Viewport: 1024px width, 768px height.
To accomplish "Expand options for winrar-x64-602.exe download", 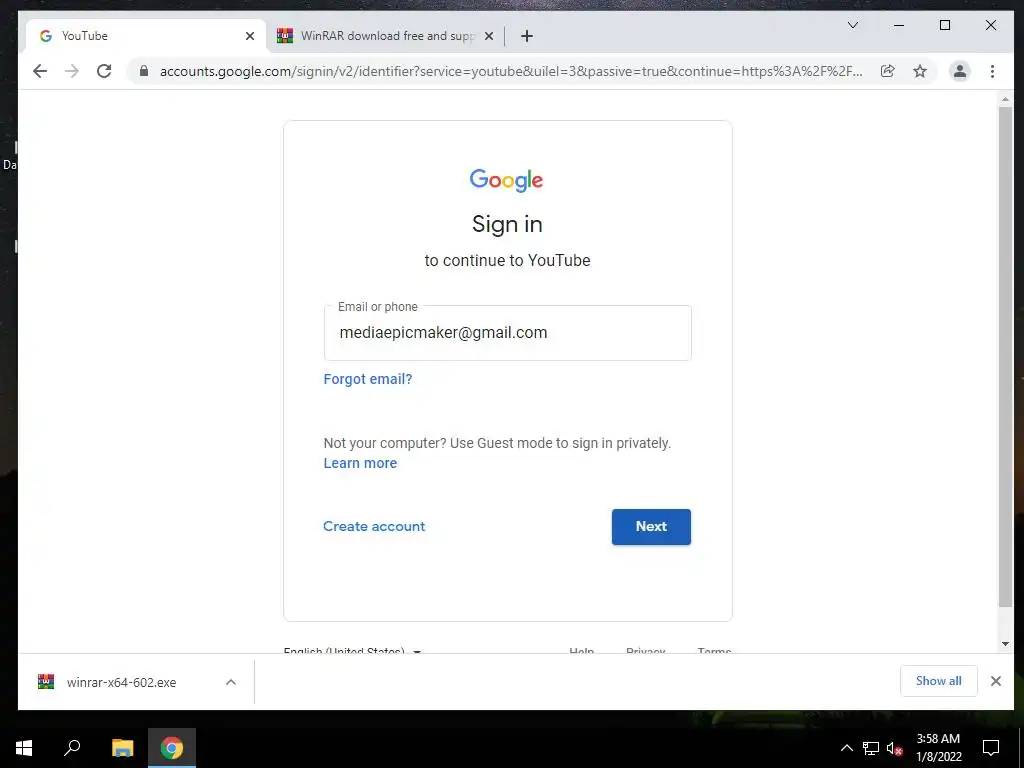I will [x=231, y=682].
